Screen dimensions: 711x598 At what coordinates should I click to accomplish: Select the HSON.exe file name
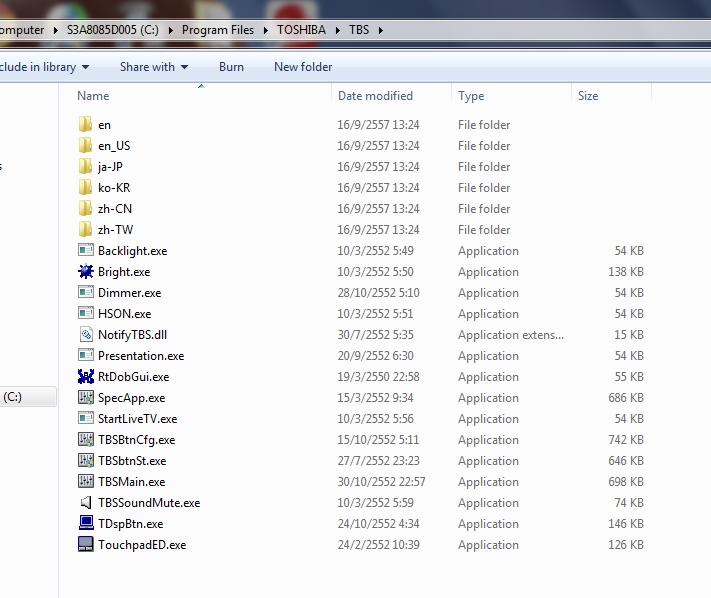pos(125,314)
